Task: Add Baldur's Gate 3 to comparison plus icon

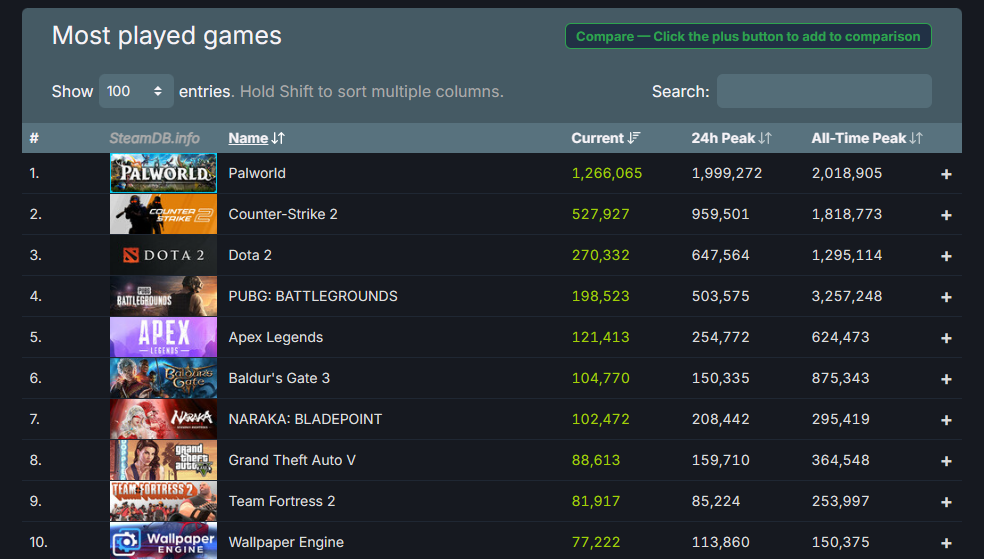Action: point(946,379)
